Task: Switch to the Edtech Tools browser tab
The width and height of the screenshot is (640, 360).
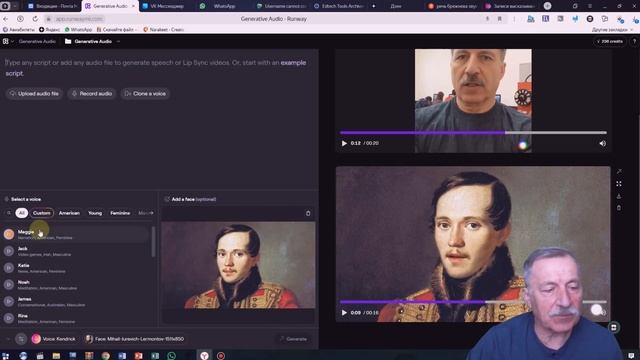Action: pyautogui.click(x=339, y=6)
